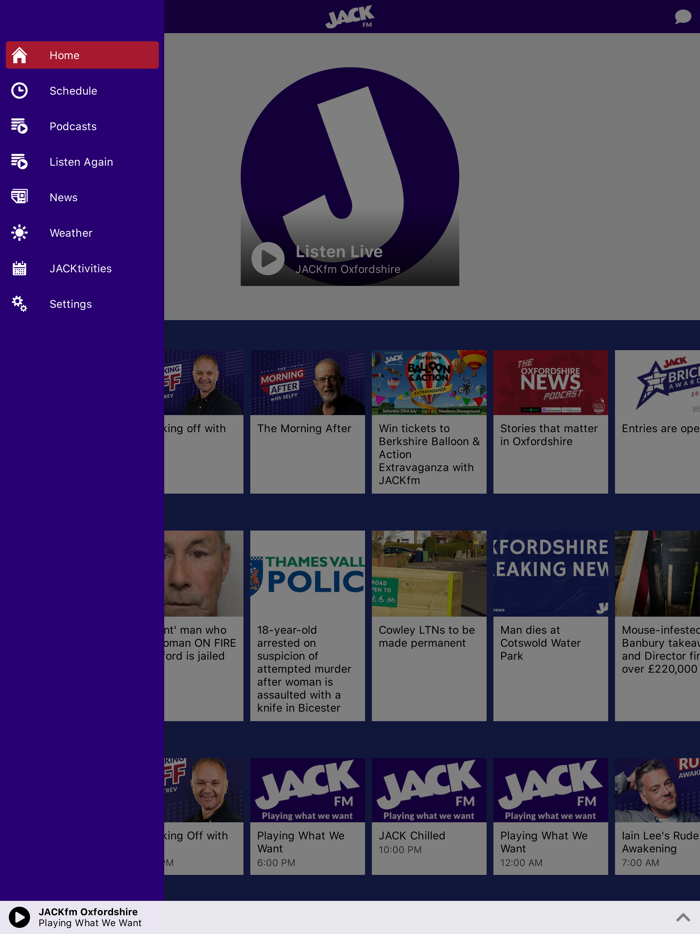Click the News newspaper icon
Screen dimensions: 700x934
(x=19, y=197)
